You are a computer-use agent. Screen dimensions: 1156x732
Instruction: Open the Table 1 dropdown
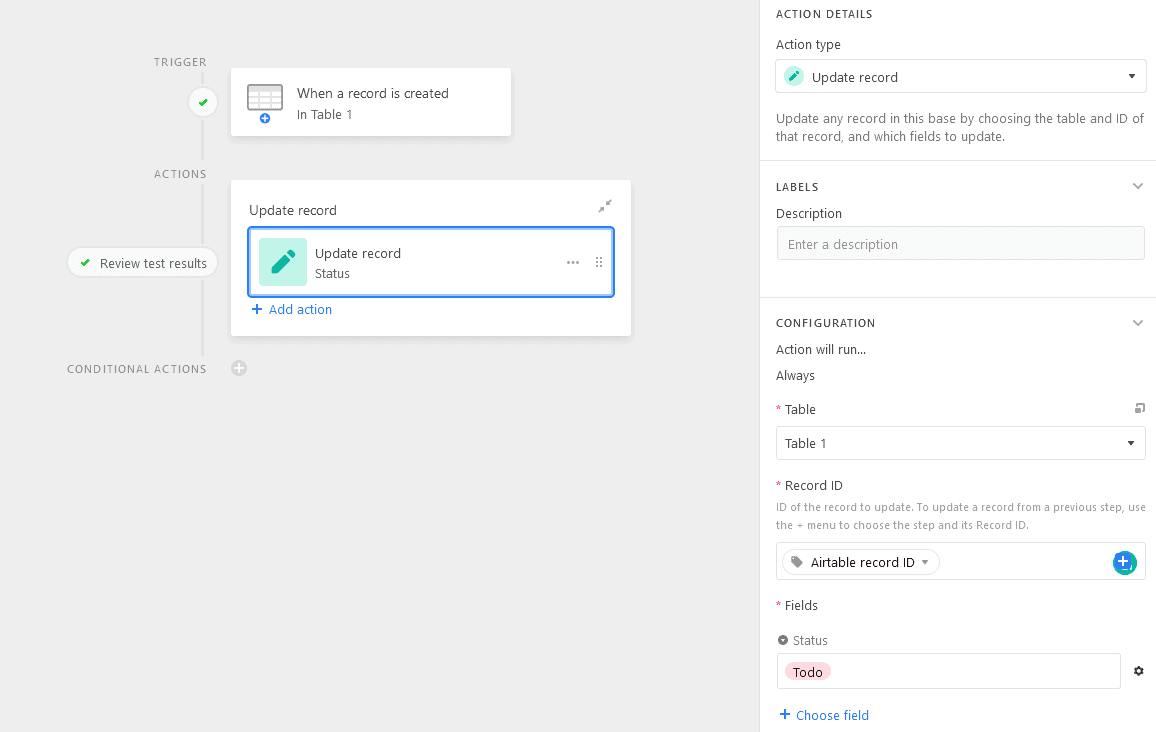tap(961, 443)
